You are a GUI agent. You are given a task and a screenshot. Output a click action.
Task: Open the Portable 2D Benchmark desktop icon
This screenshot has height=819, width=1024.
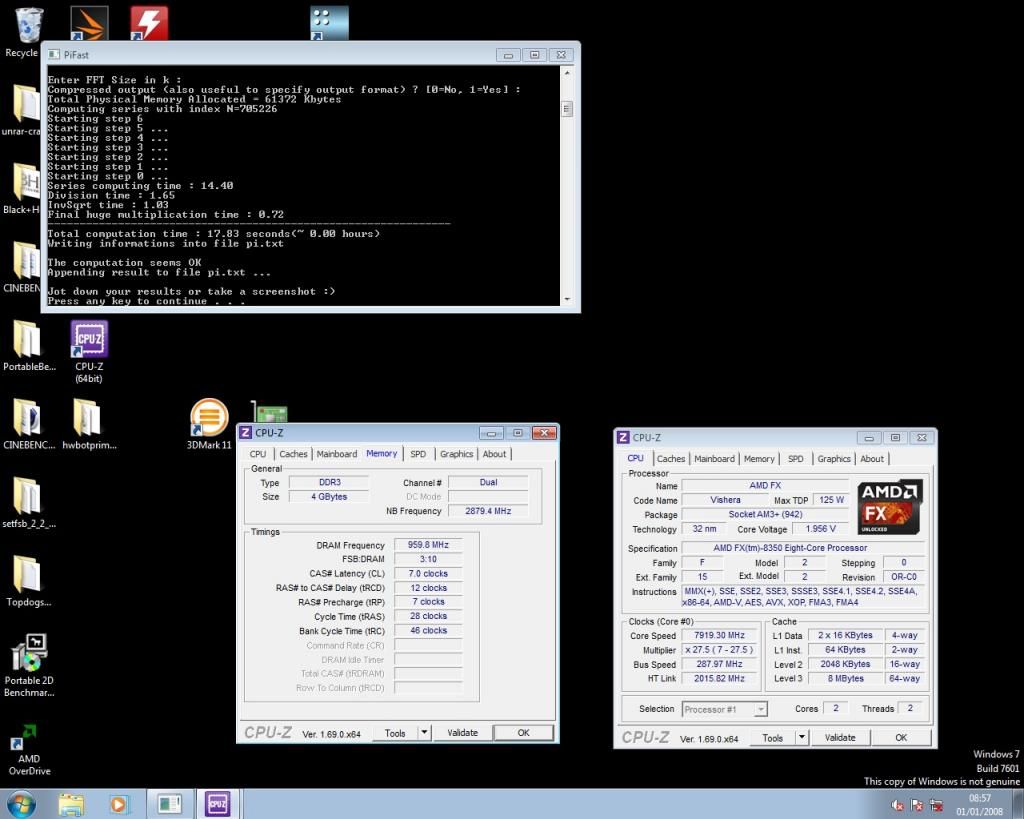coord(29,653)
